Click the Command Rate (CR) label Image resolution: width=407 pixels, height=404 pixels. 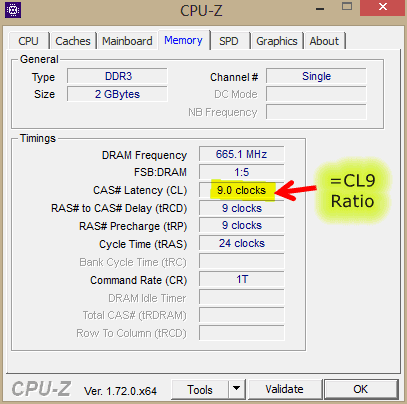click(139, 280)
